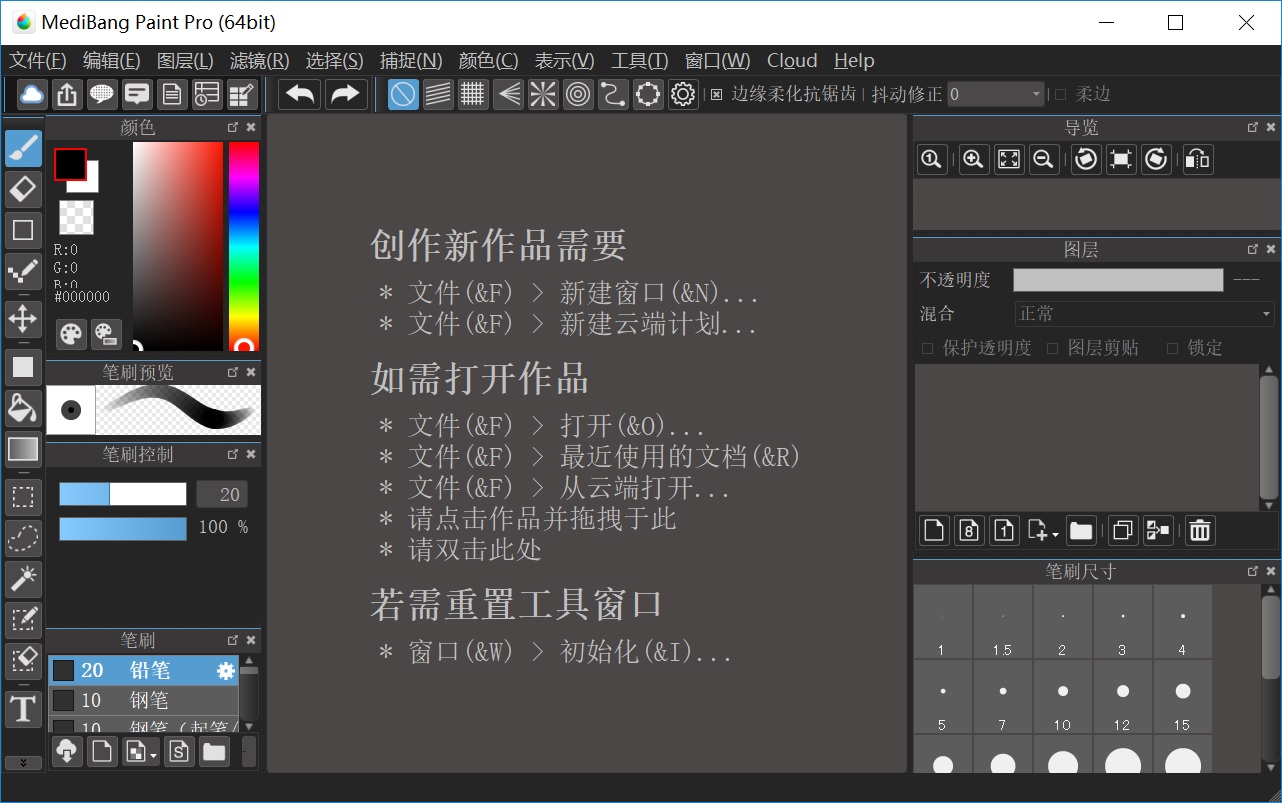Enable the parallel lines snap guide
The width and height of the screenshot is (1282, 803).
coord(438,95)
